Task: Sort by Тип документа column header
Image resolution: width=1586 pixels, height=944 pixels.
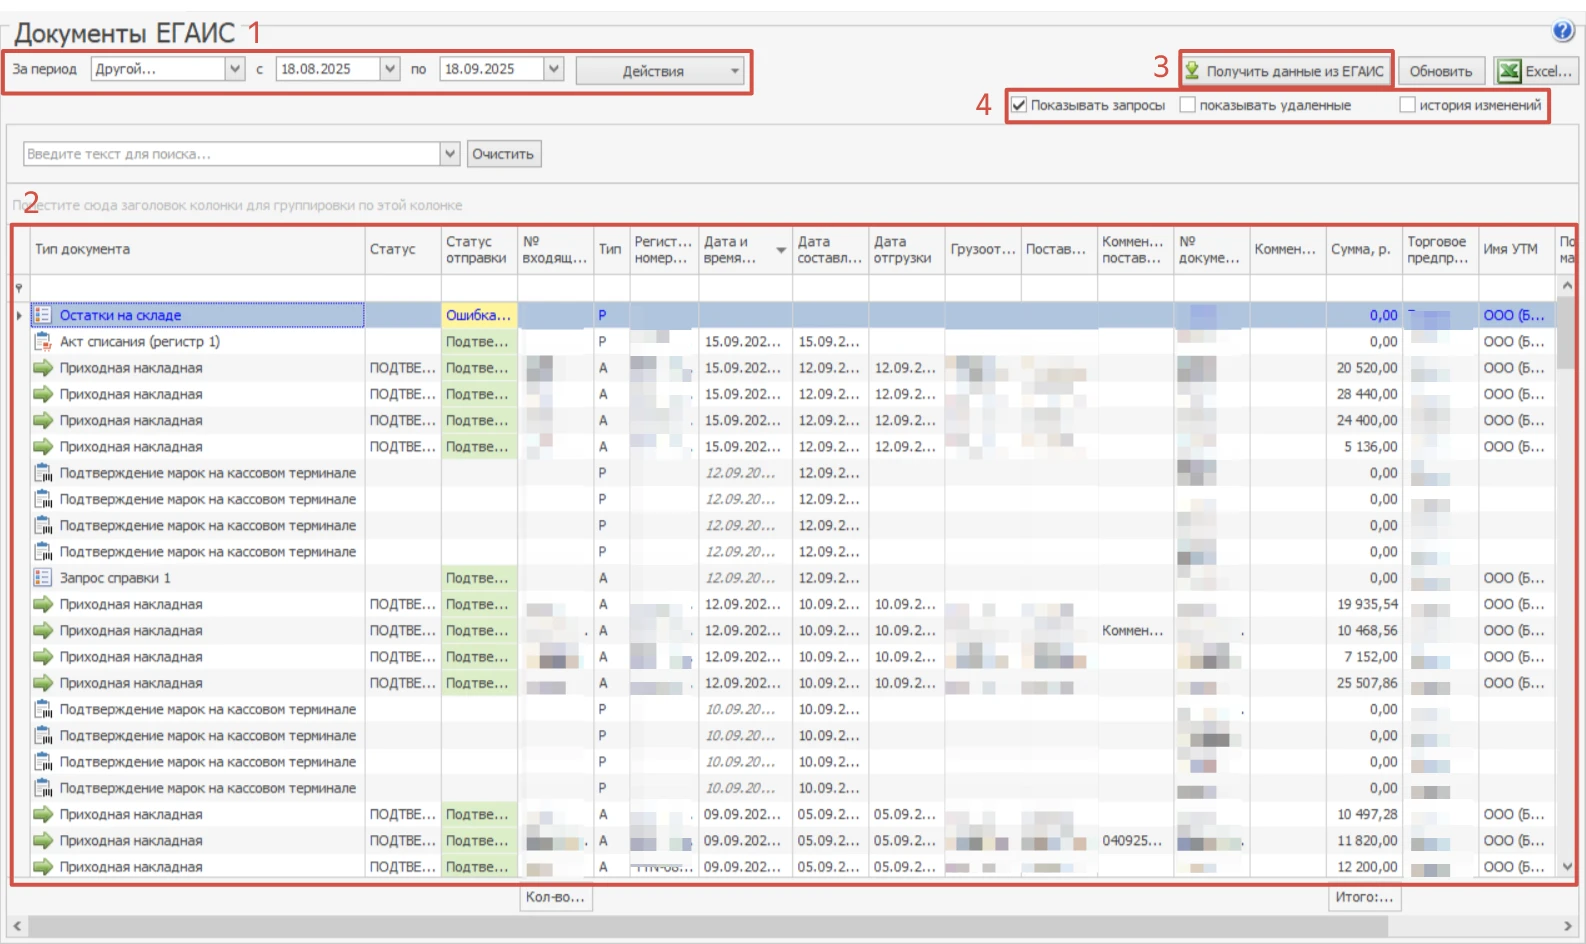Action: click(197, 249)
